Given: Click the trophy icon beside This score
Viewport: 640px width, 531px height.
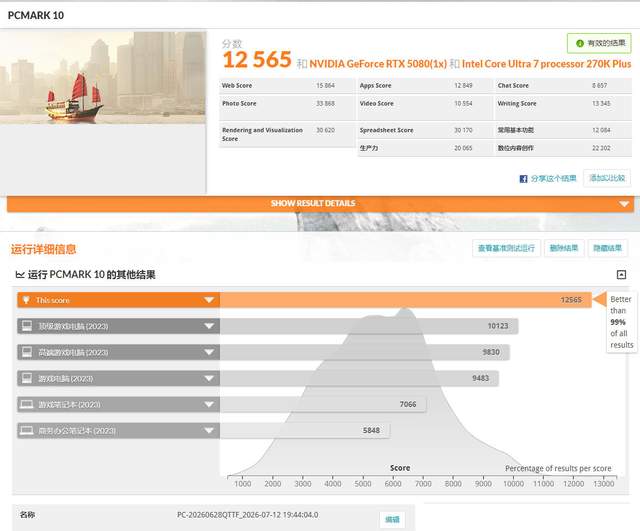Looking at the screenshot, I should click(x=26, y=300).
